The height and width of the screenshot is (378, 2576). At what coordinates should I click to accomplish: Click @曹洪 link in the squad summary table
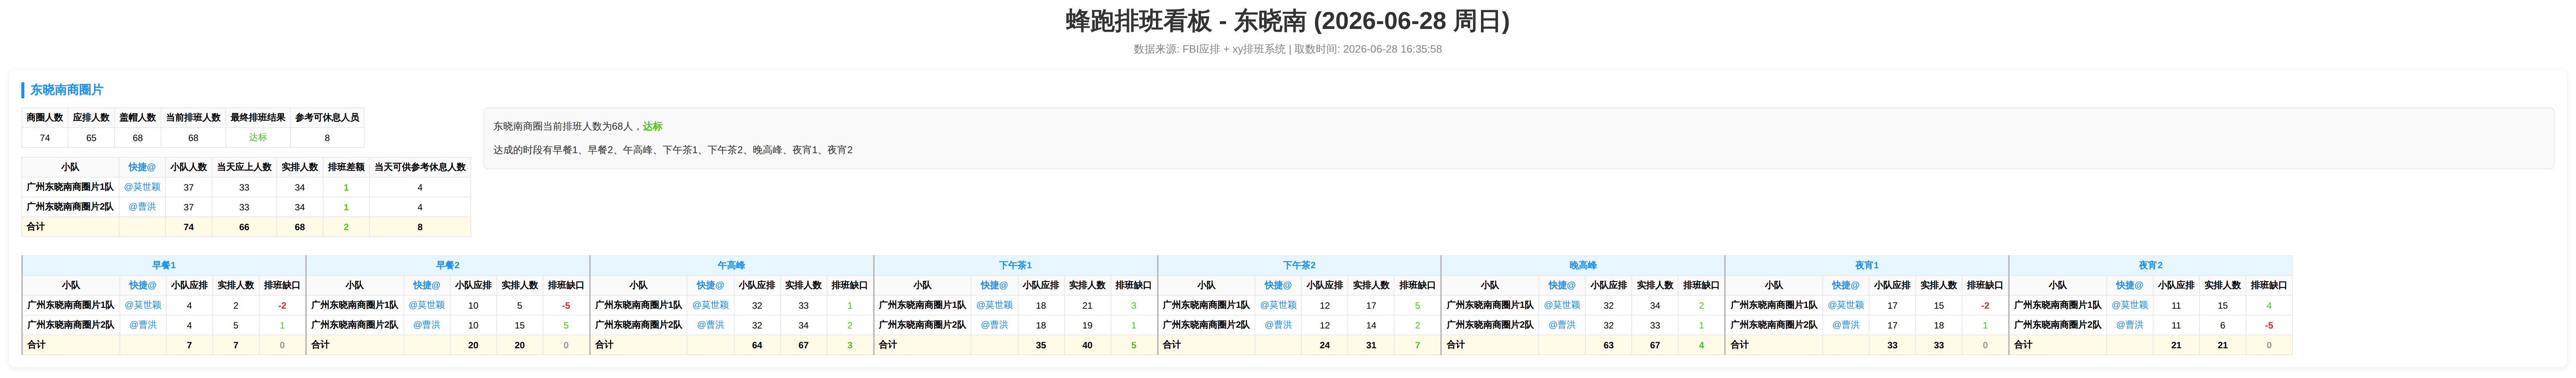[142, 207]
